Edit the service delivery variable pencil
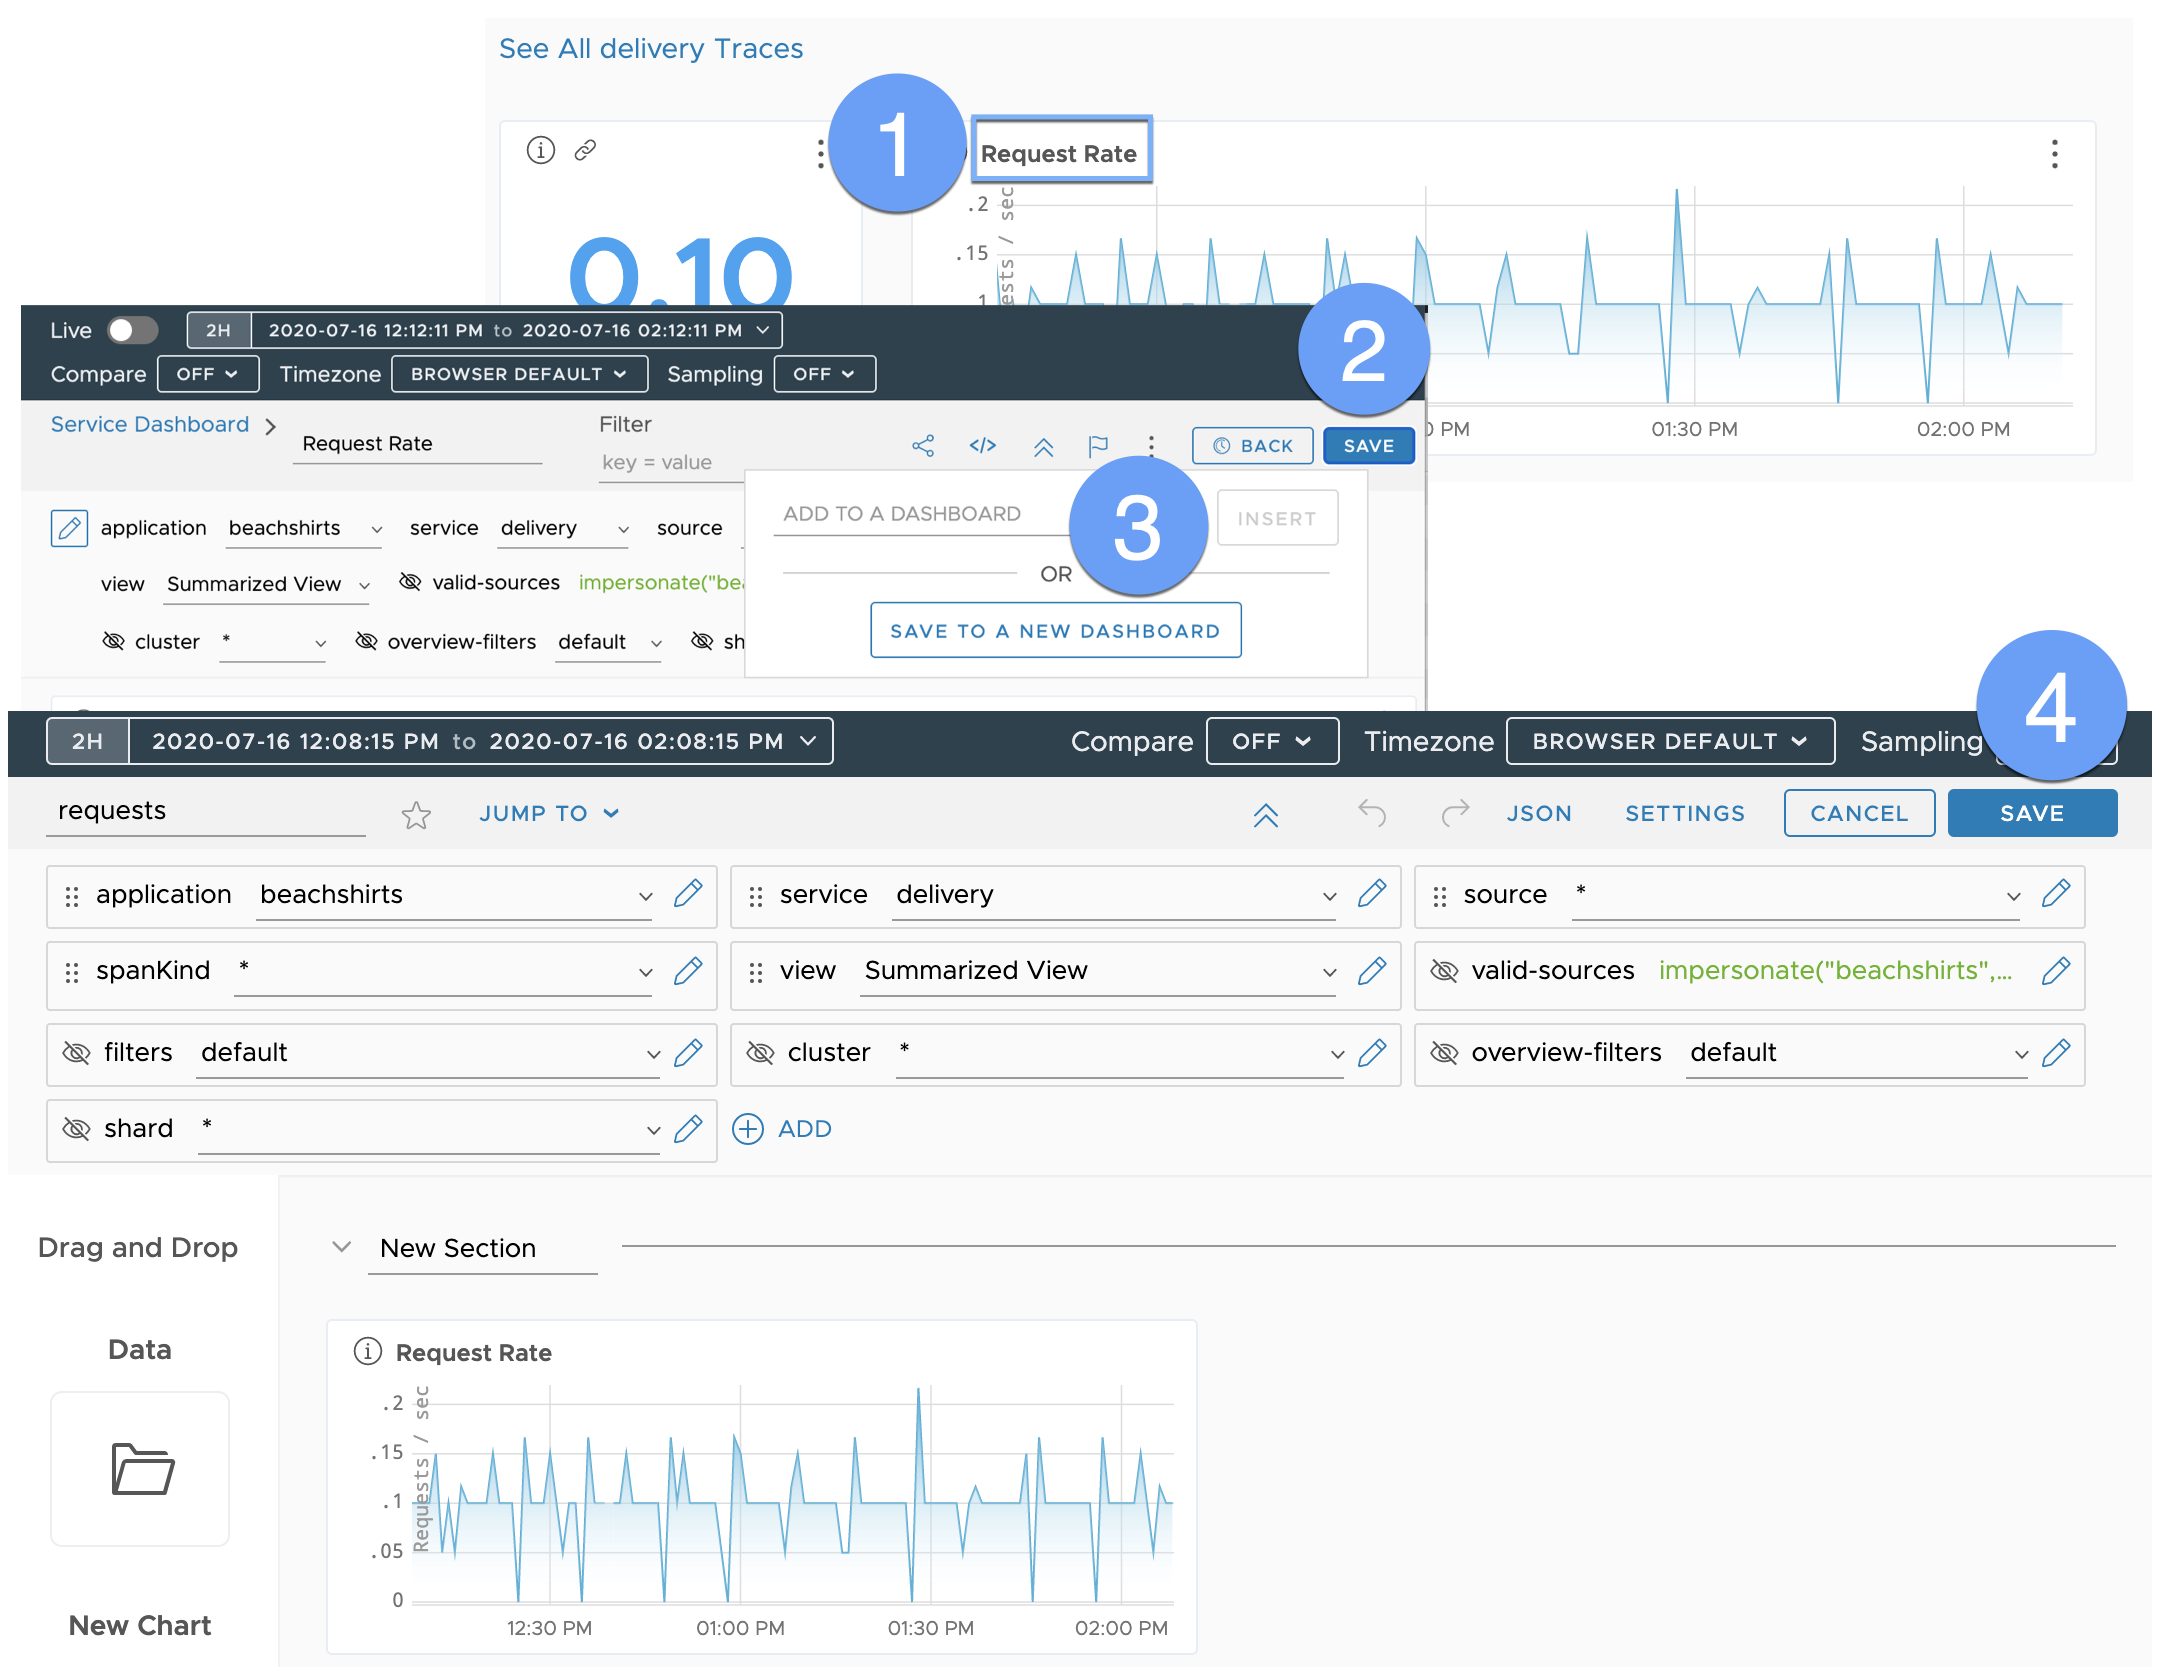2167x1667 pixels. tap(1372, 894)
